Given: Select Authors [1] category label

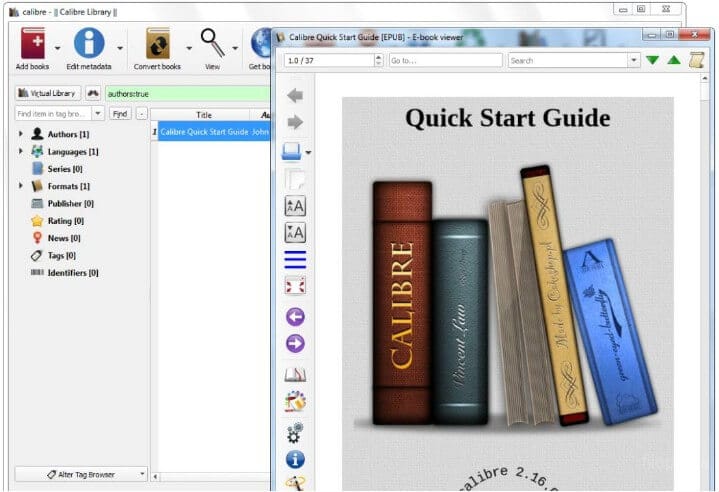Looking at the screenshot, I should point(68,134).
